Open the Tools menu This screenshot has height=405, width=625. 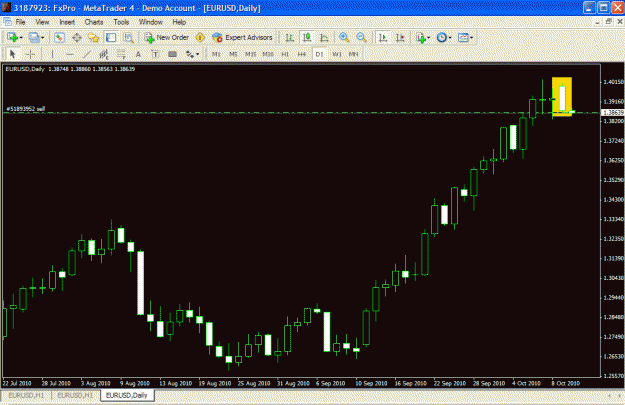pos(121,22)
